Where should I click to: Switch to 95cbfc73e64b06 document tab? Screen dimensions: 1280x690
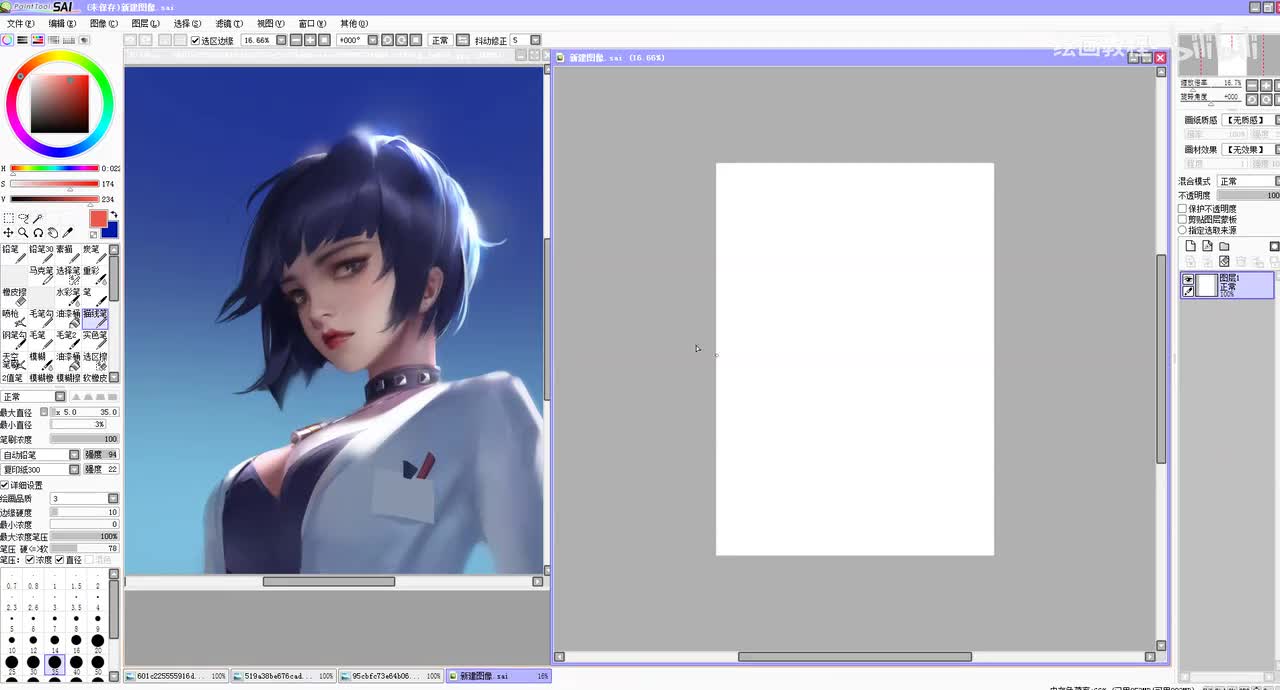[391, 676]
